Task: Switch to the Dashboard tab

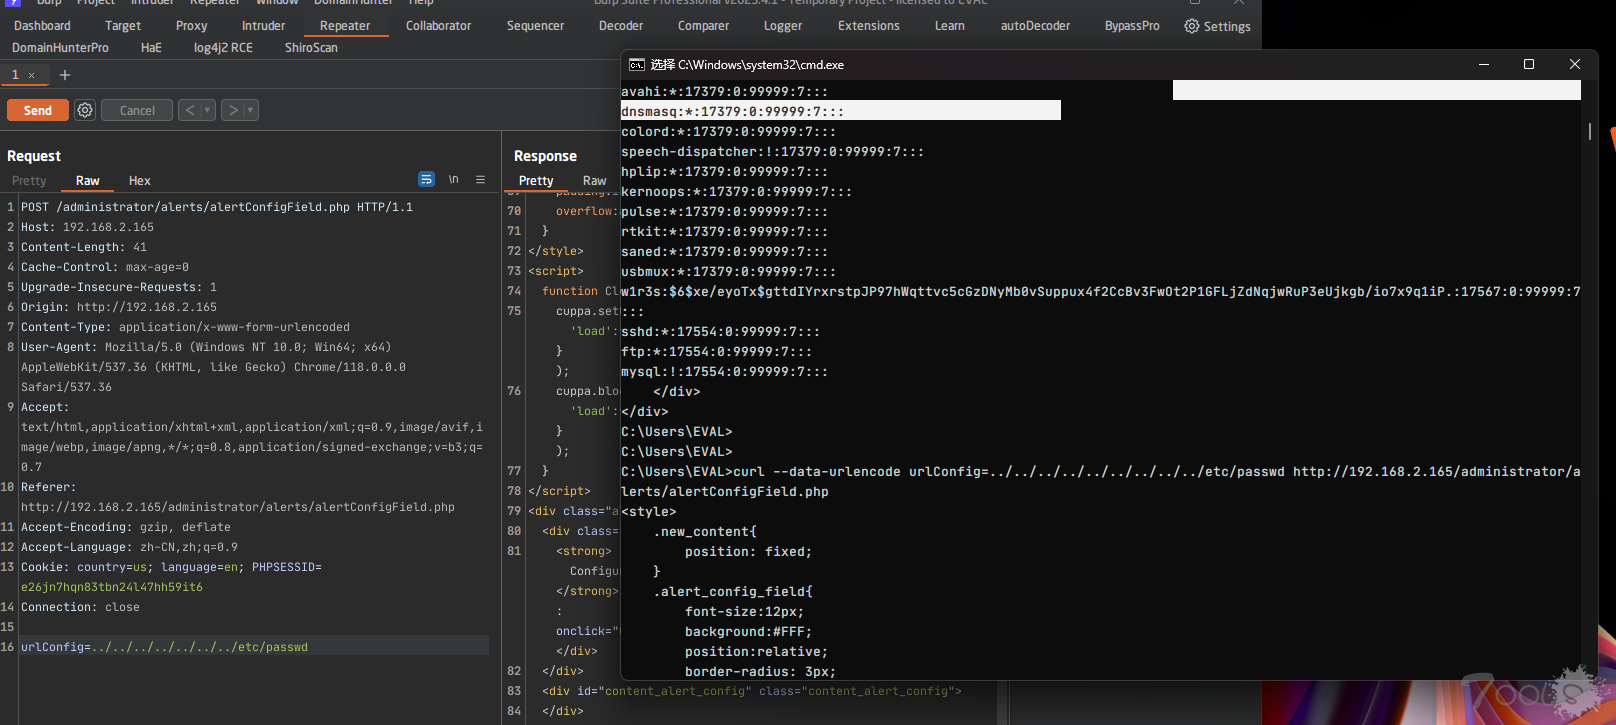Action: (42, 26)
